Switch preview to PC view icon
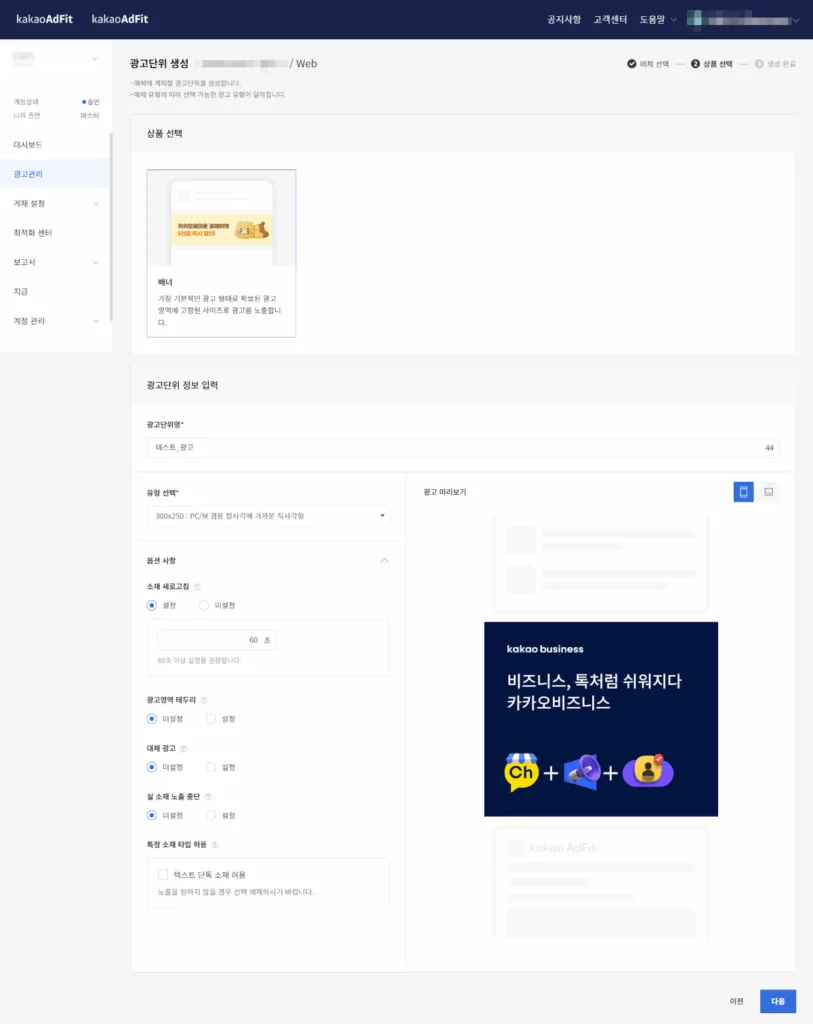Viewport: 813px width, 1024px height. (x=770, y=490)
